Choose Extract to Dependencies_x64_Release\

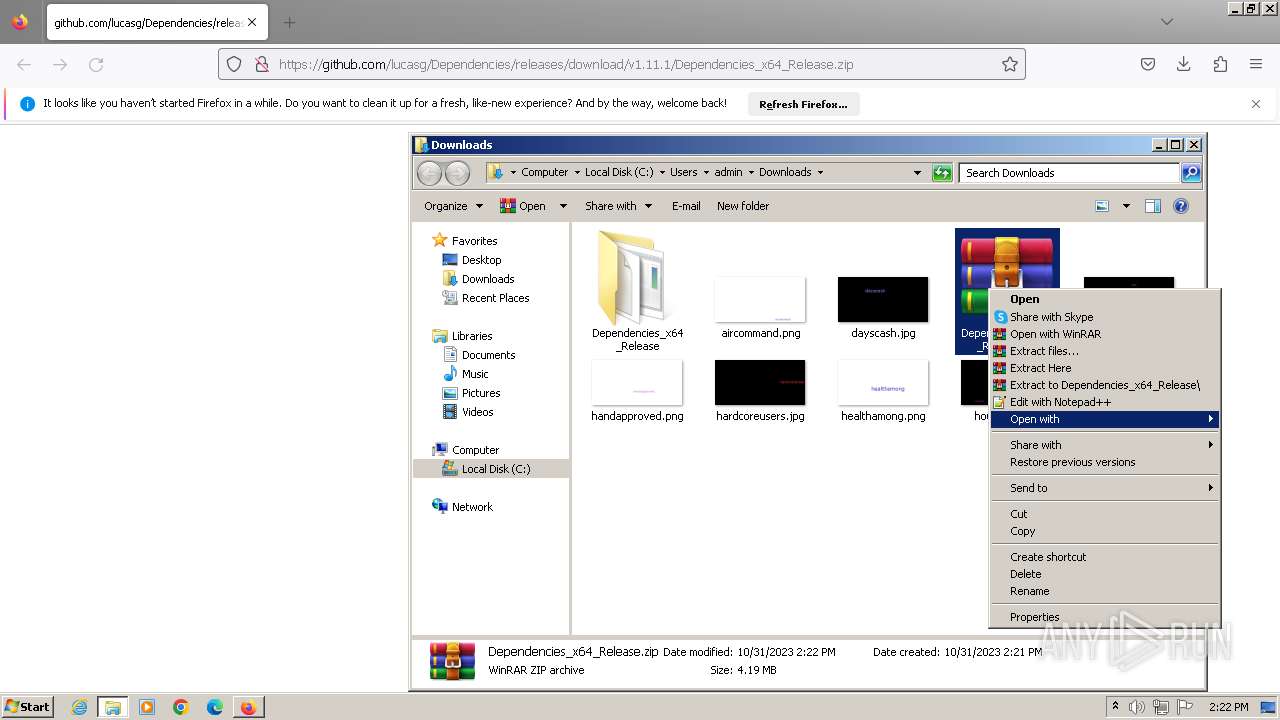click(x=1105, y=385)
